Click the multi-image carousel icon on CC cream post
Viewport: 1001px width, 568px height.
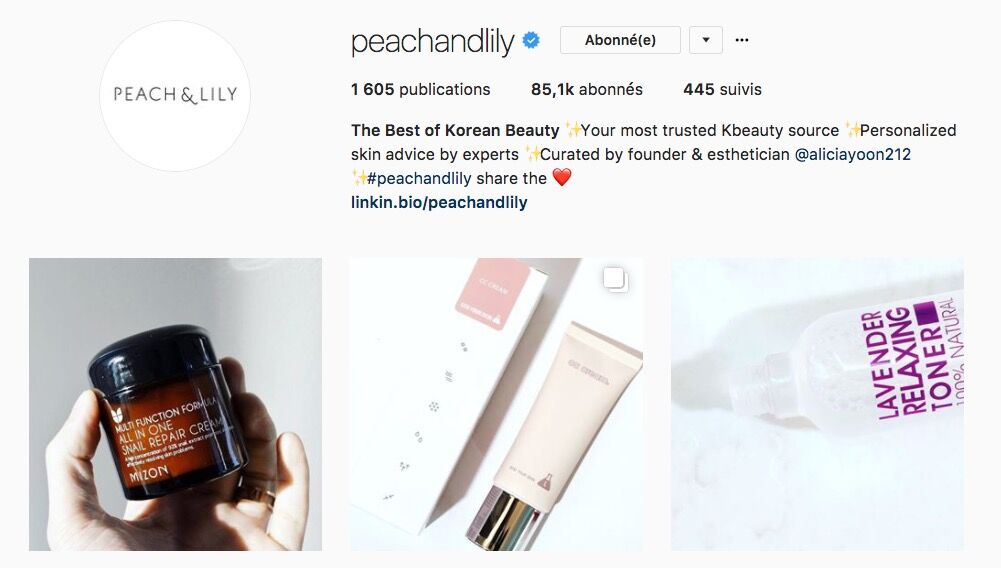[615, 280]
